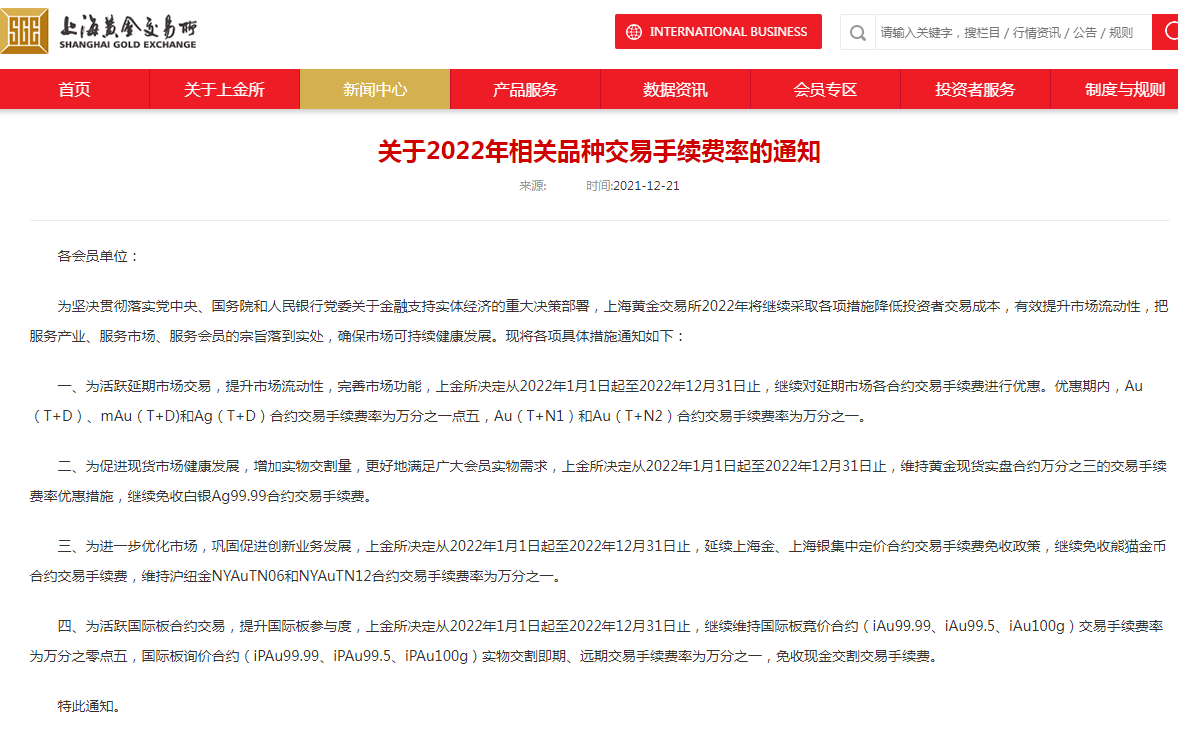This screenshot has height=729, width=1178.
Task: Click the 上海黄金交易所 Shanghai Gold Exchange wordmark
Action: pos(128,33)
